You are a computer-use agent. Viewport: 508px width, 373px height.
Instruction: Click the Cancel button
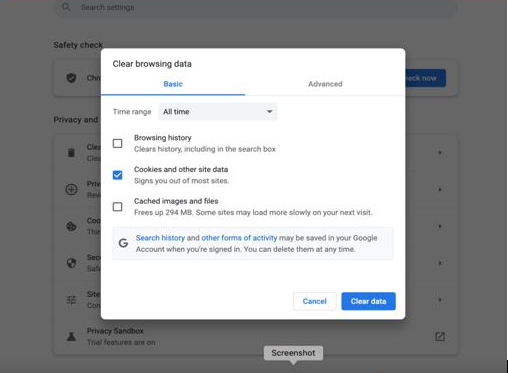click(314, 301)
